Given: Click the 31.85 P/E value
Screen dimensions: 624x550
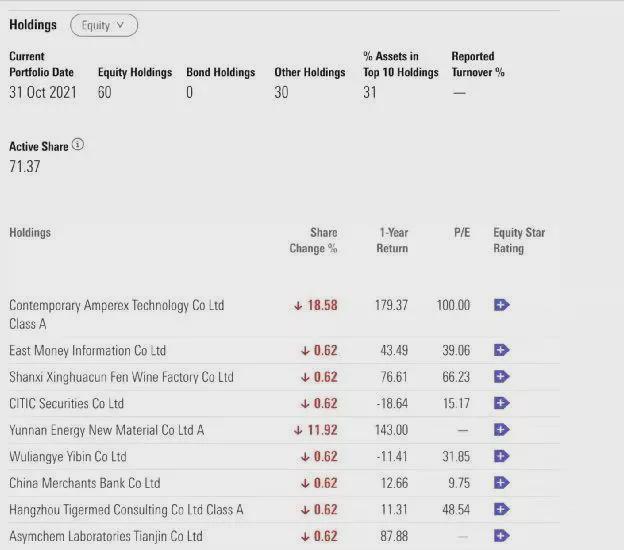Looking at the screenshot, I should click(456, 456).
